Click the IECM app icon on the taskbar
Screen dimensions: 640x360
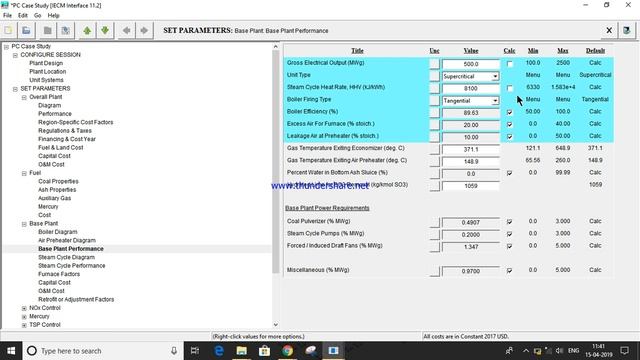click(333, 351)
